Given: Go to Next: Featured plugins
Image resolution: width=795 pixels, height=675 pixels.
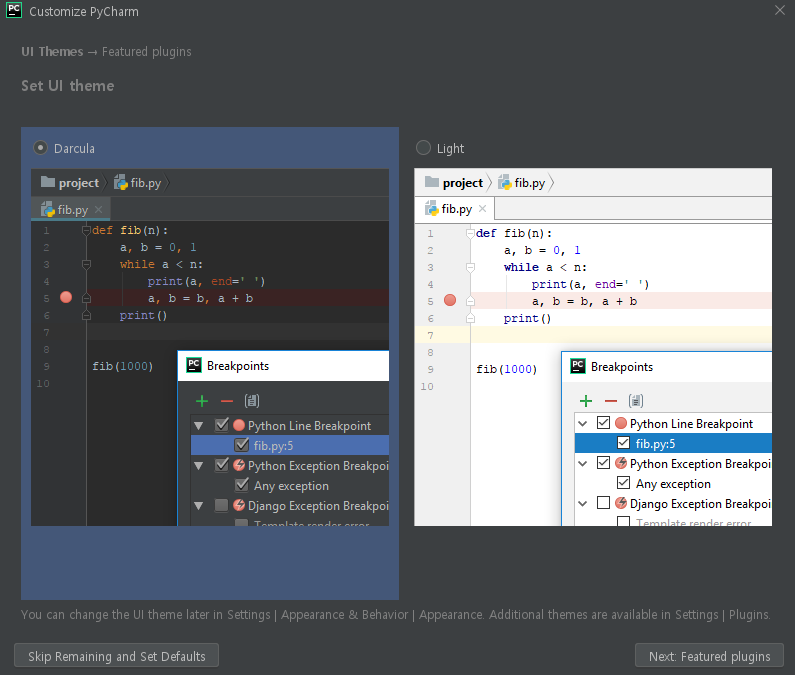Looking at the screenshot, I should [709, 656].
